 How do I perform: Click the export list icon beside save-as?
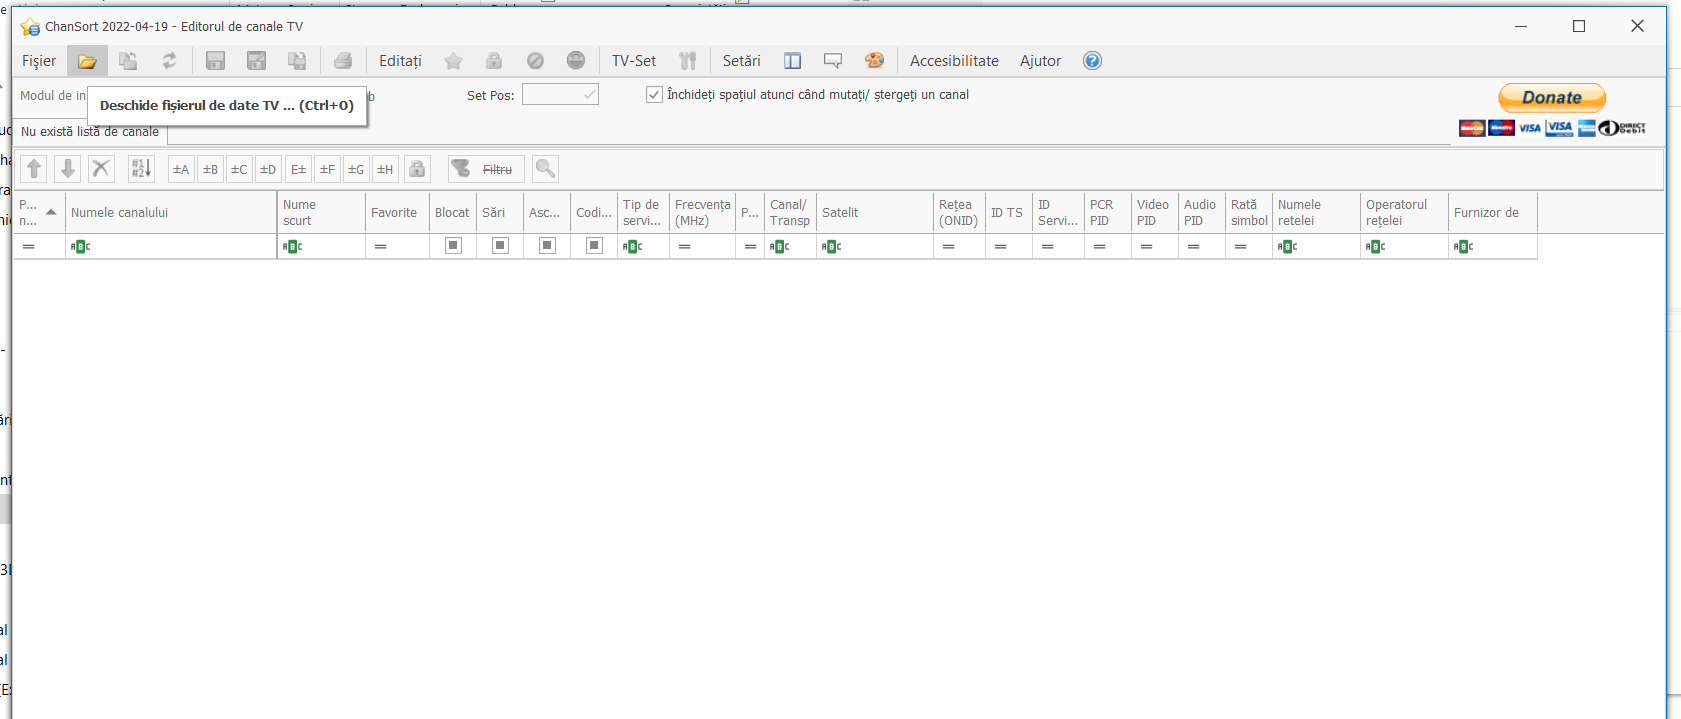[x=297, y=61]
